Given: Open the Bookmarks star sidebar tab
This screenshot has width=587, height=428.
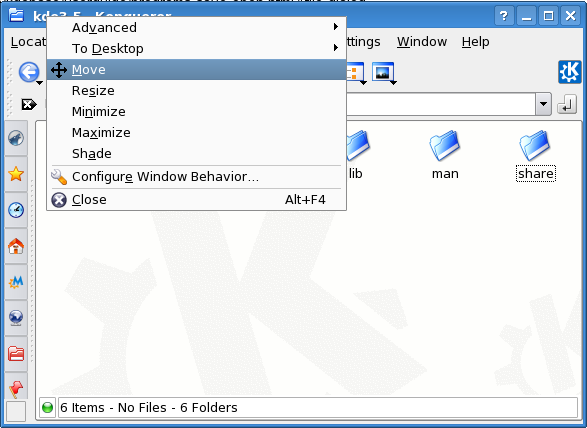Looking at the screenshot, I should pyautogui.click(x=16, y=174).
